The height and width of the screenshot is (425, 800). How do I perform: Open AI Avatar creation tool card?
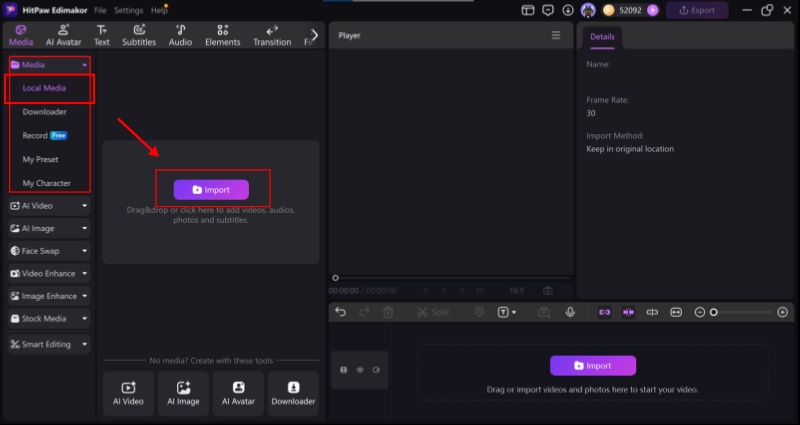point(238,393)
